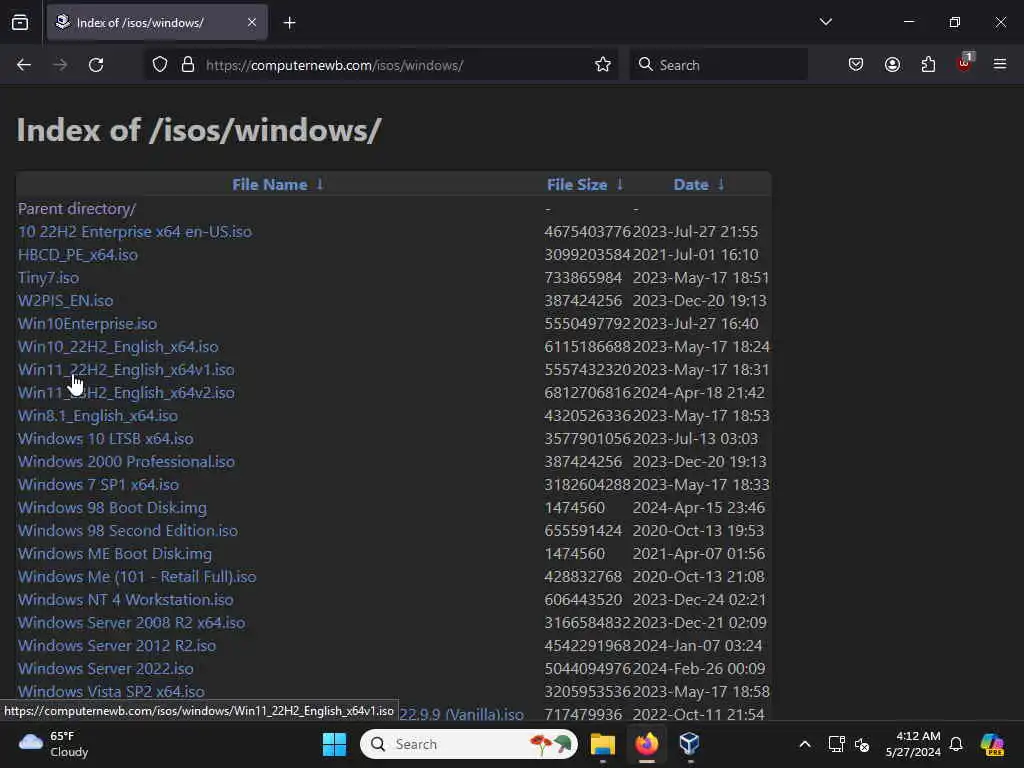1024x768 pixels.
Task: Go back to previous page
Action: [x=24, y=65]
